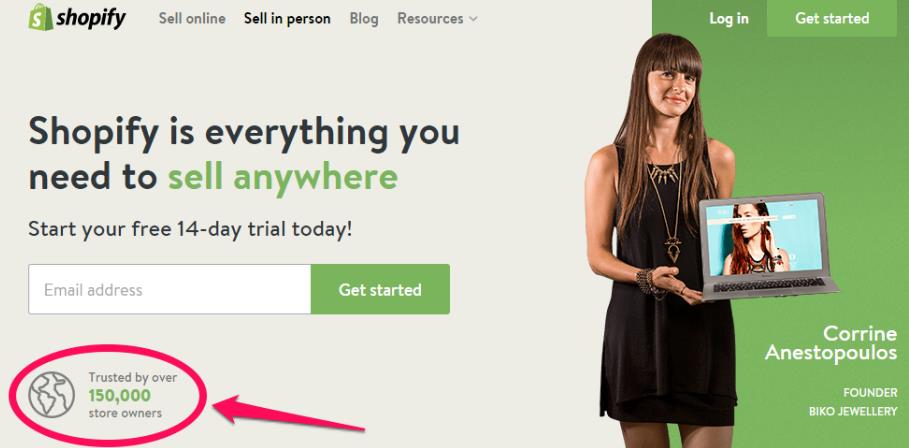Click the Resources menu label
Image resolution: width=909 pixels, height=448 pixels.
[431, 19]
